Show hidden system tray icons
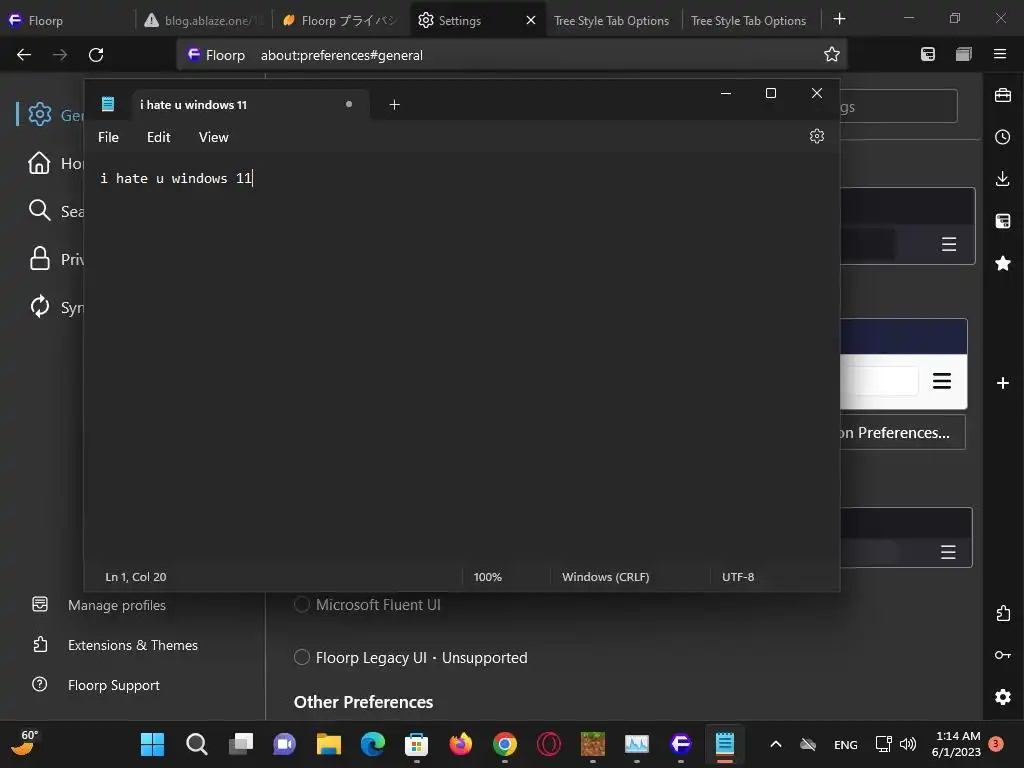The image size is (1024, 768). 776,744
